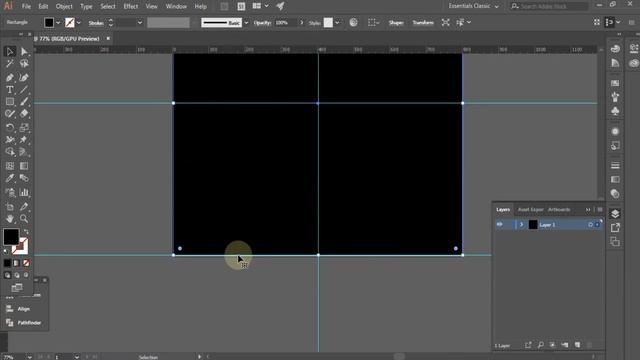Open the stroke weight dropdown
640x360 pixels.
point(140,23)
